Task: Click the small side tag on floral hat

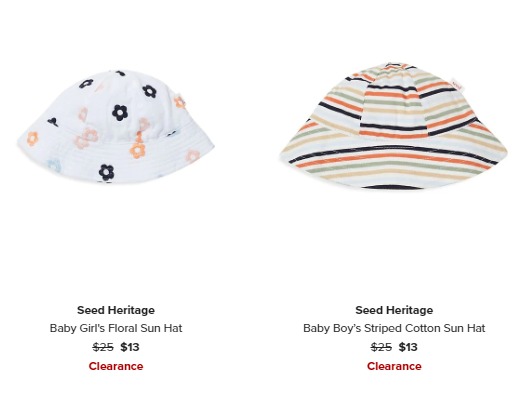Action: (180, 102)
